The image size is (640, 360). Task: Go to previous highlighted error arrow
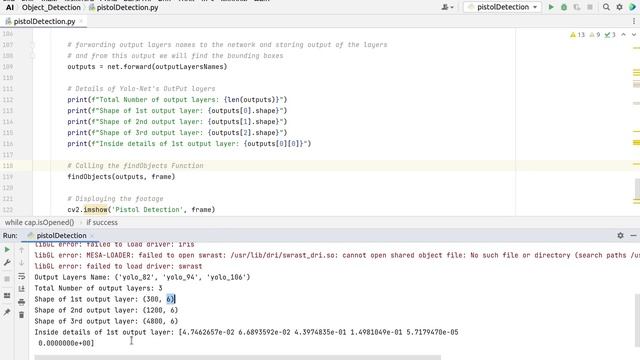(623, 35)
